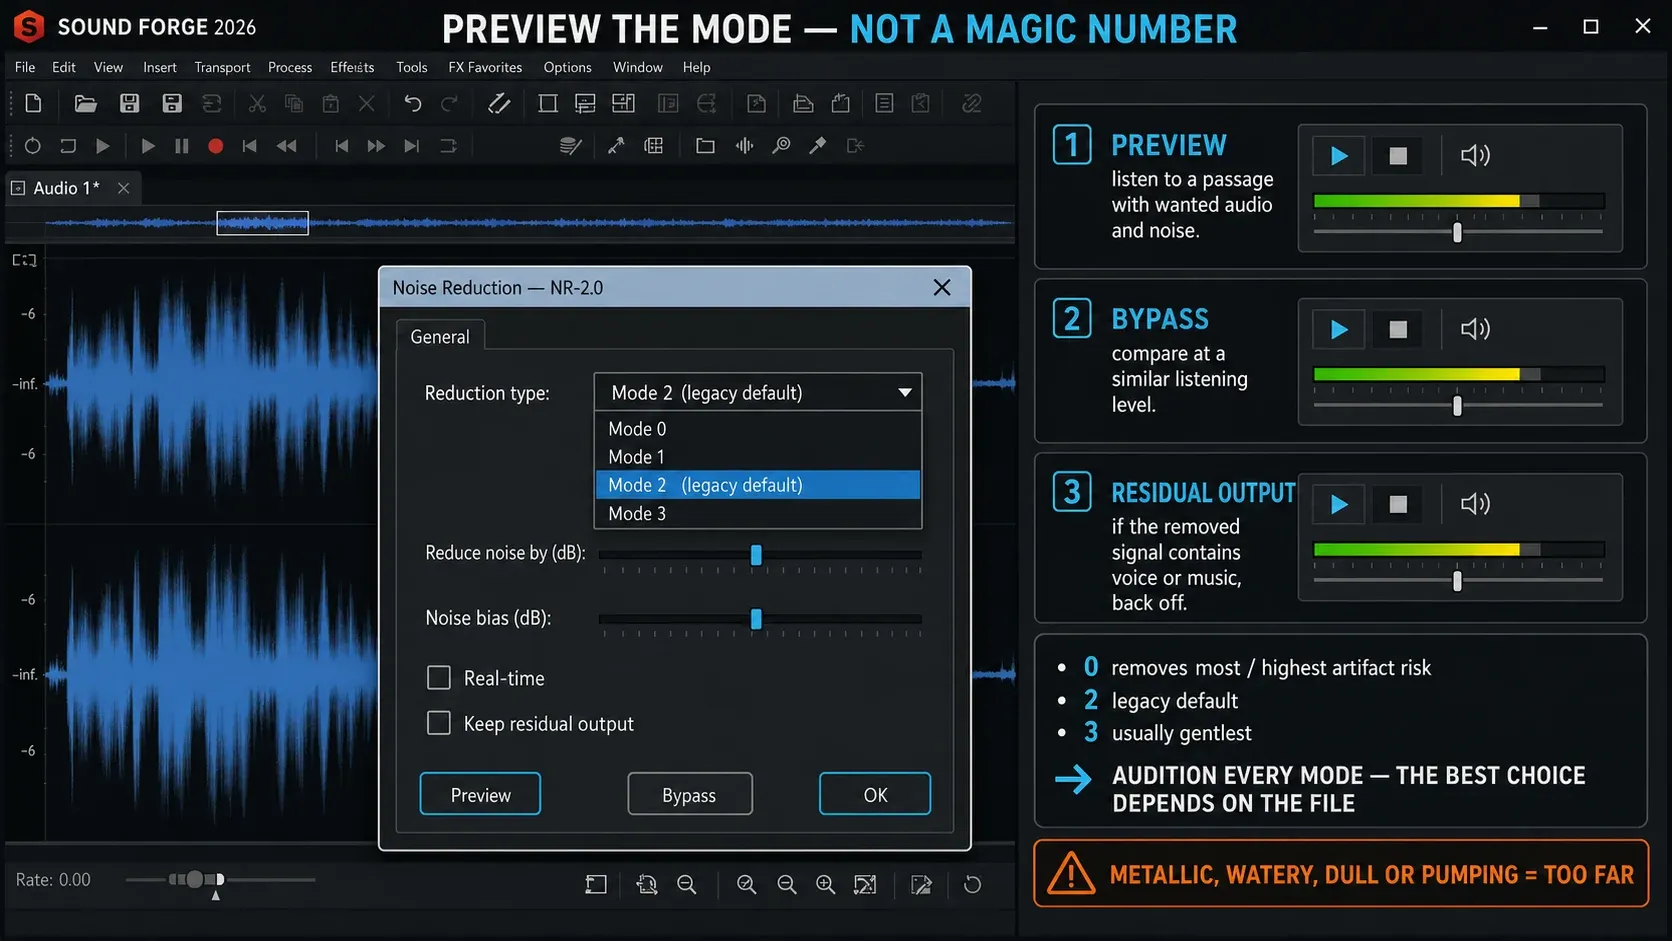Viewport: 1672px width, 941px height.
Task: Open the FX Favorites menu
Action: 485,67
